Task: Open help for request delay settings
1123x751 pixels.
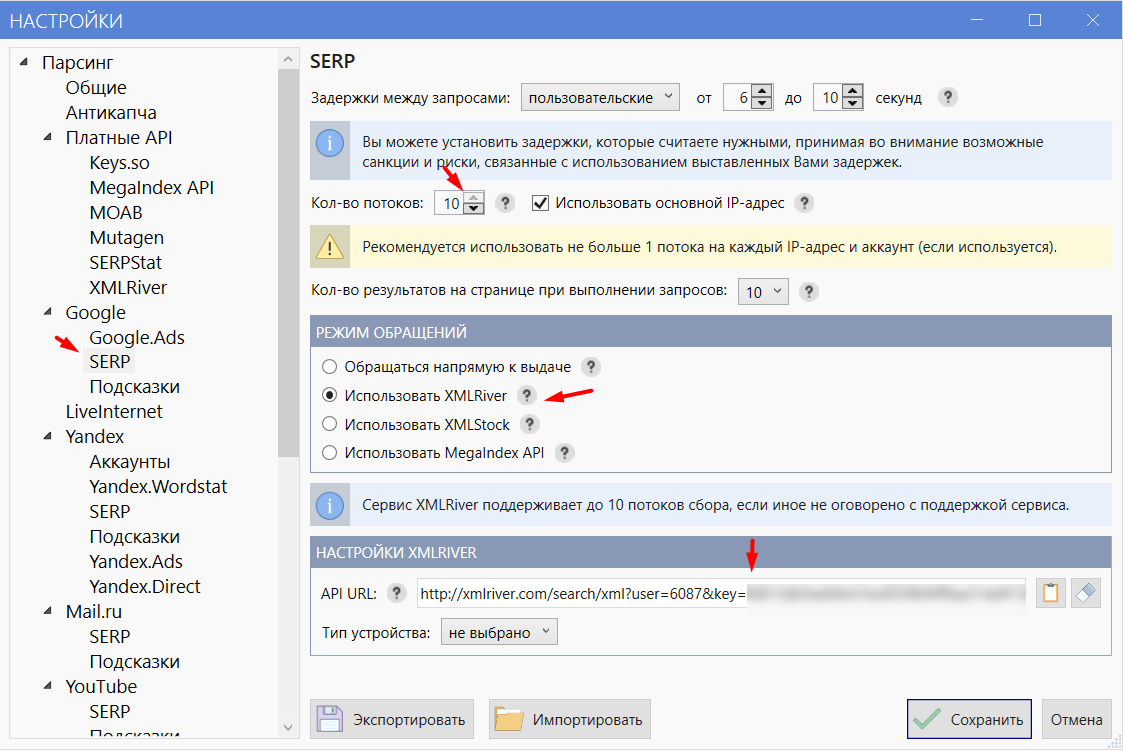Action: click(x=948, y=97)
